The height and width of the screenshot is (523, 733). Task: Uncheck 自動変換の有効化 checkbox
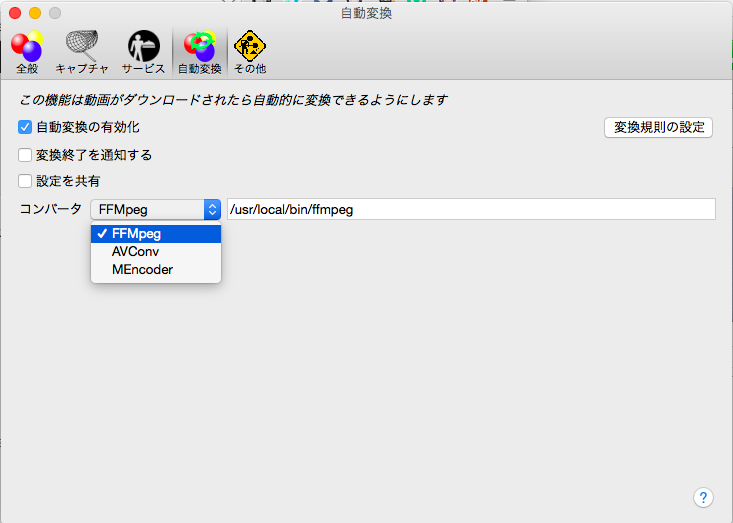(25, 127)
